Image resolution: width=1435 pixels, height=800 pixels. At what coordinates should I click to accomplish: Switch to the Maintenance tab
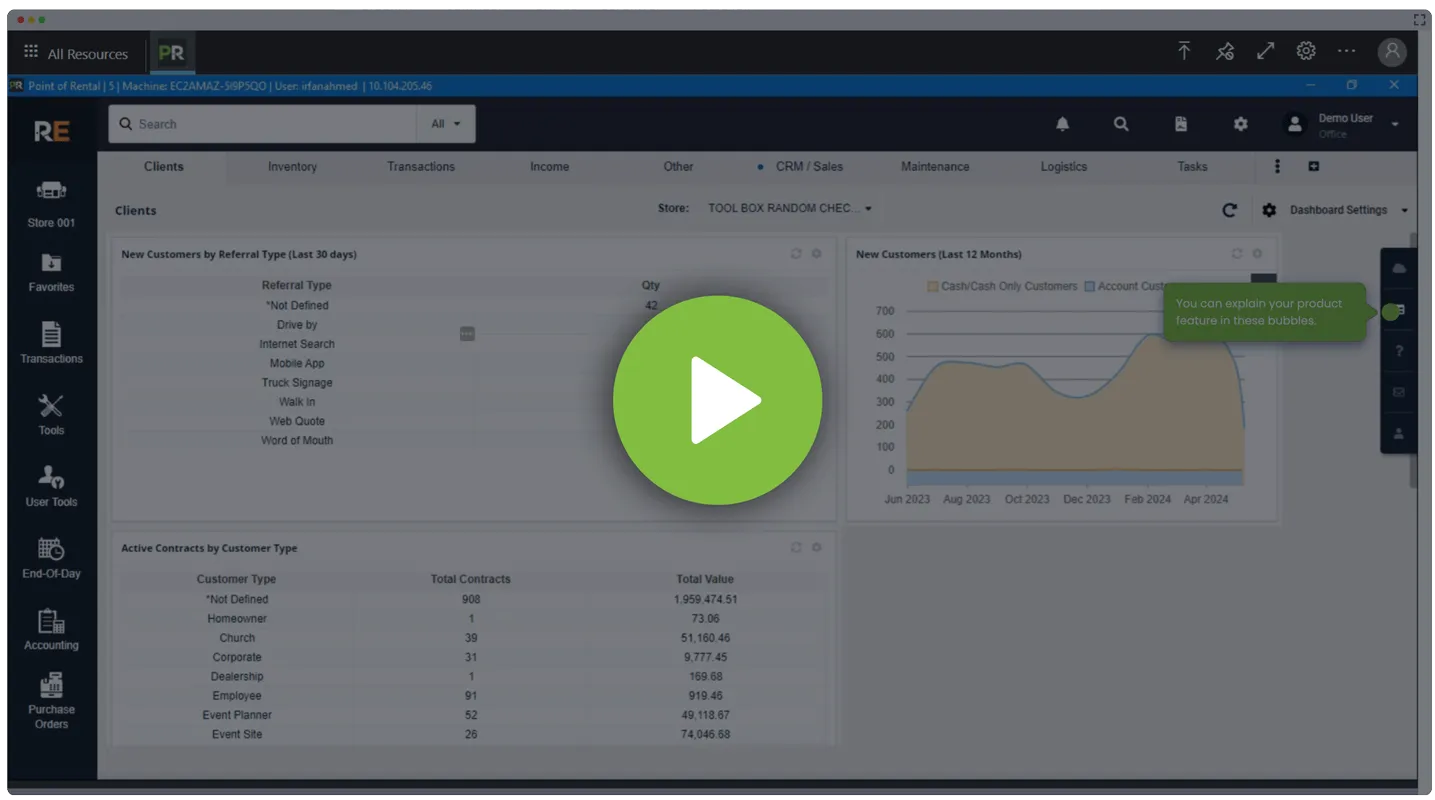point(935,167)
